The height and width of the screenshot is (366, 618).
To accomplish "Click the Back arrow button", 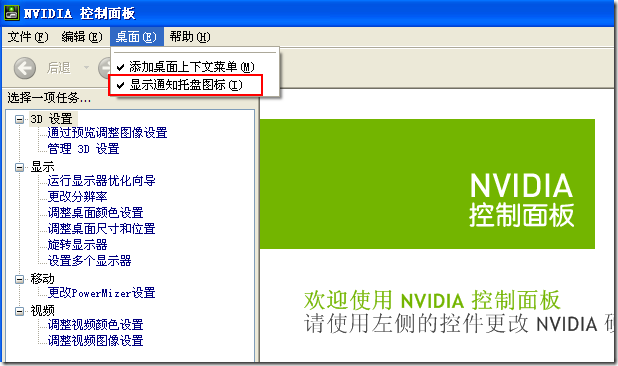I will click(x=25, y=68).
